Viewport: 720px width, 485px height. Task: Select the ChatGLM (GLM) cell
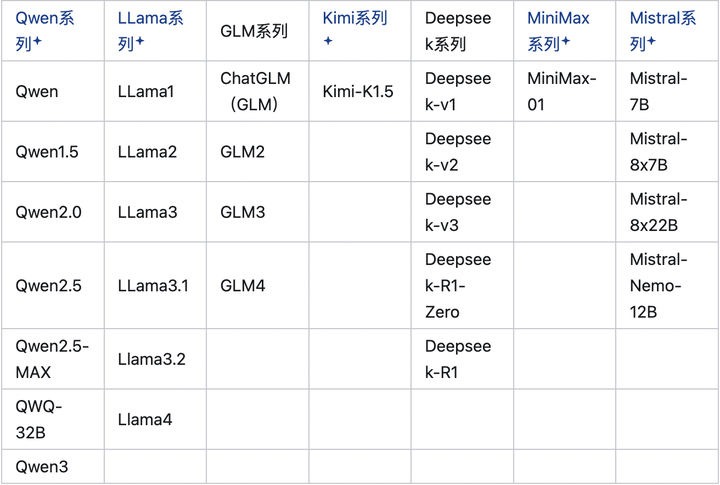254,91
